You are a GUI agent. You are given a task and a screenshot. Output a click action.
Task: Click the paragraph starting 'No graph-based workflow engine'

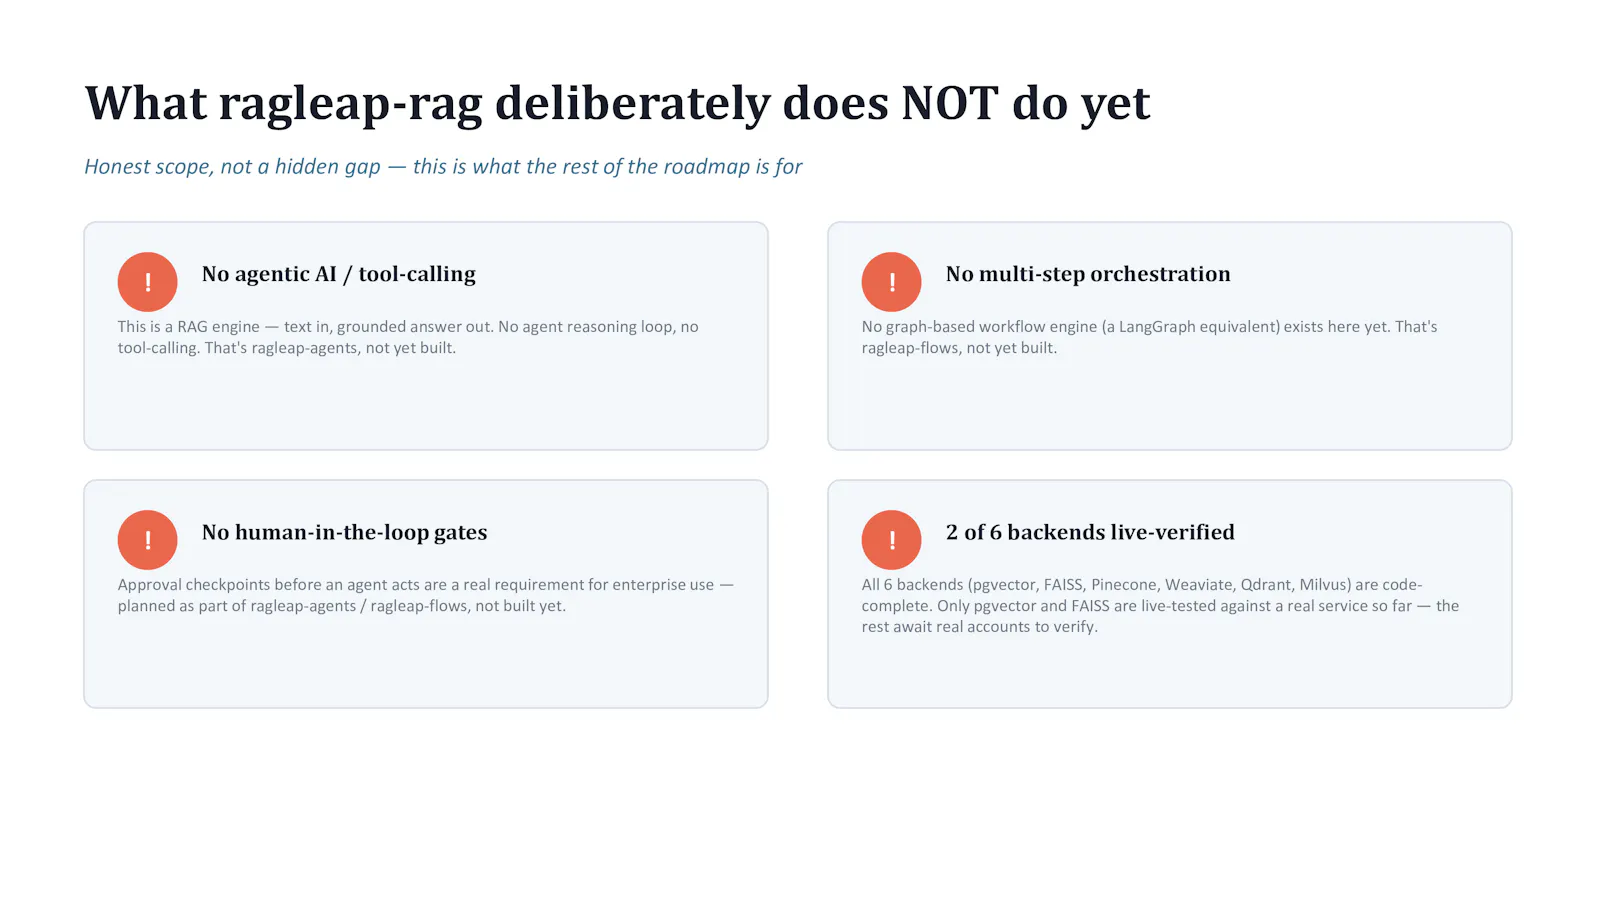(1149, 337)
